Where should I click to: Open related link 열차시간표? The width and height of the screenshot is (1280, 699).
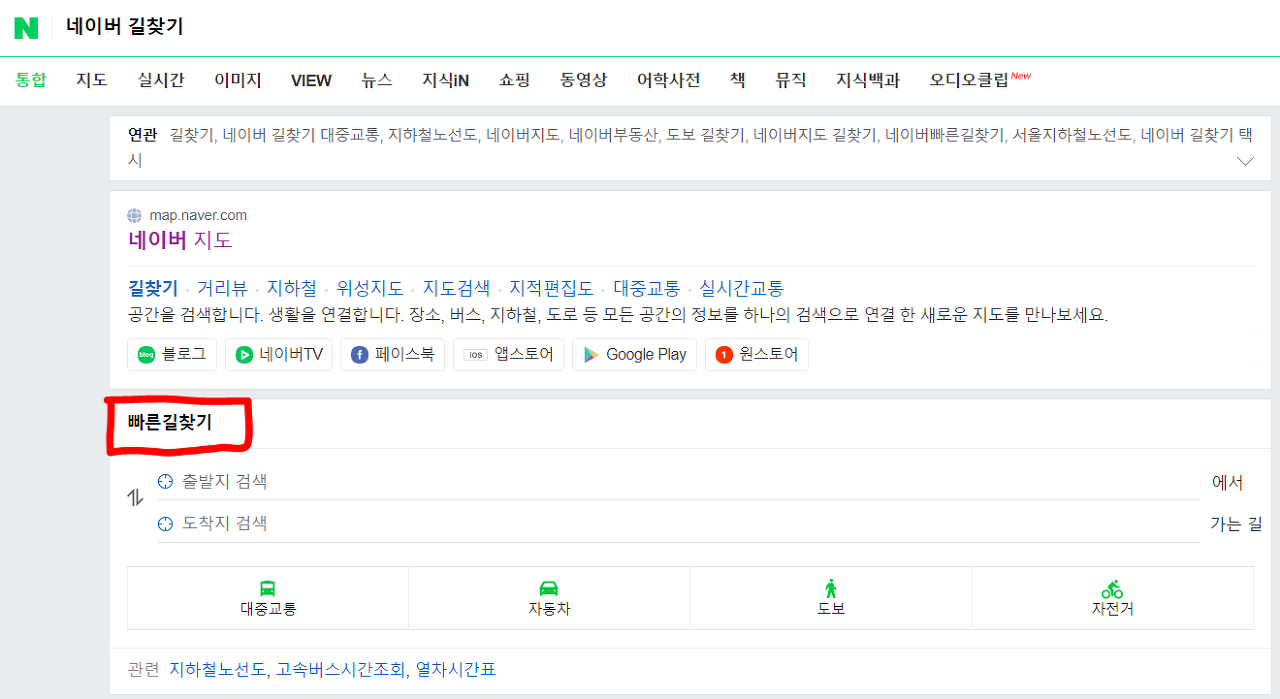click(456, 669)
